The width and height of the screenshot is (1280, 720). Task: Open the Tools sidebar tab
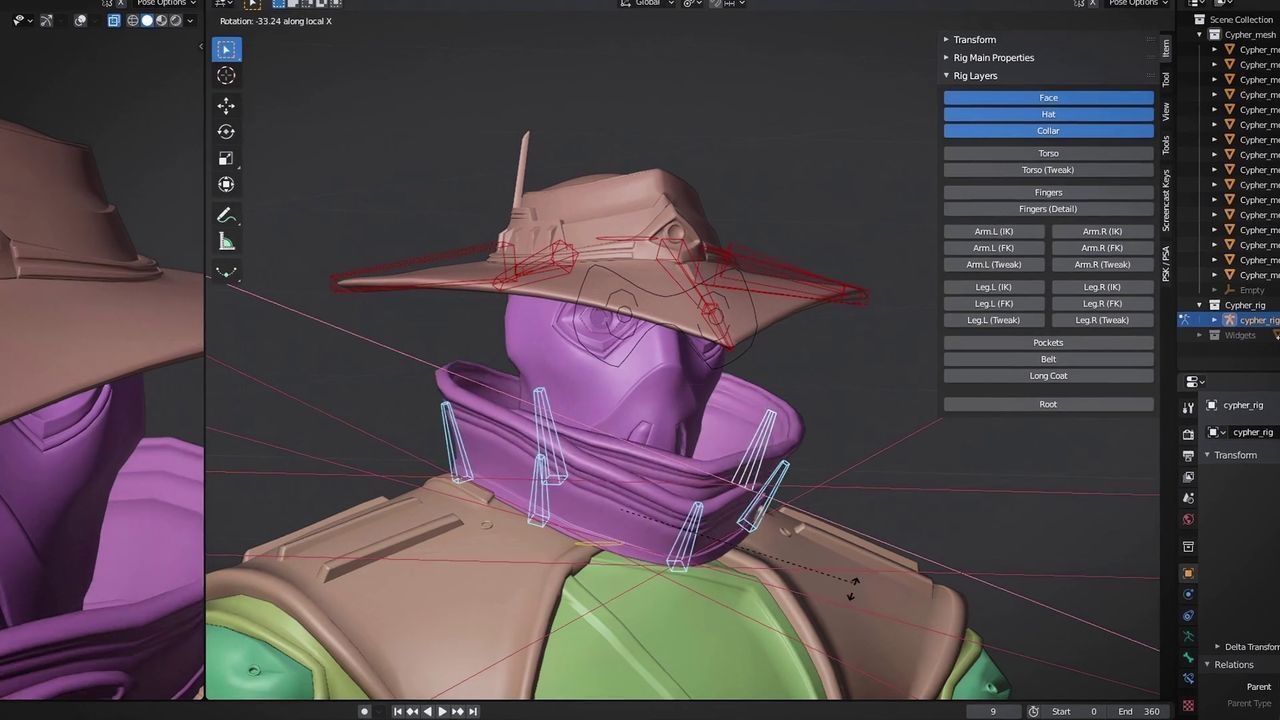point(1166,145)
